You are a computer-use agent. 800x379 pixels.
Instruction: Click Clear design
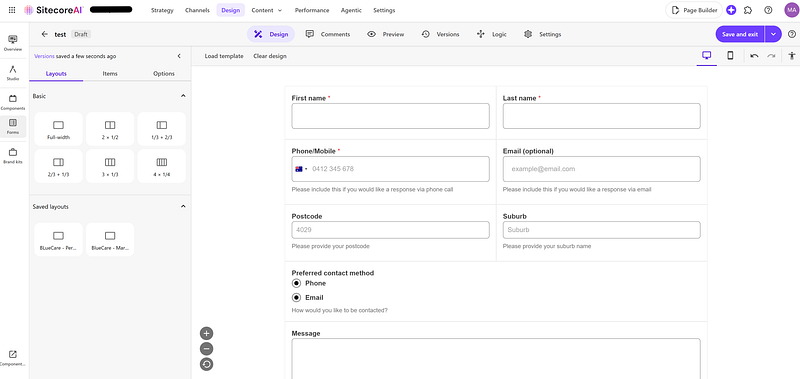click(x=270, y=56)
